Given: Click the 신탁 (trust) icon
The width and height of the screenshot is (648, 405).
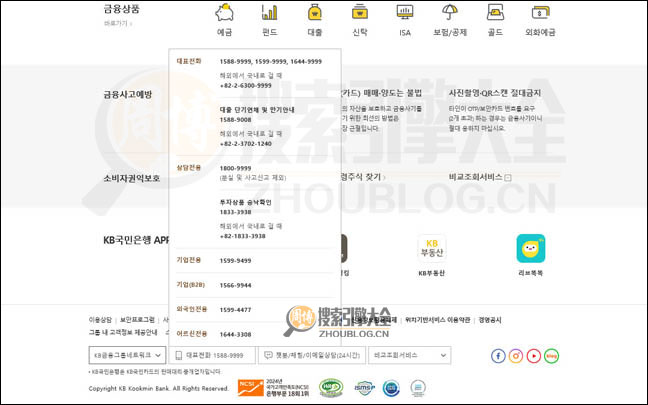Looking at the screenshot, I should [x=360, y=13].
